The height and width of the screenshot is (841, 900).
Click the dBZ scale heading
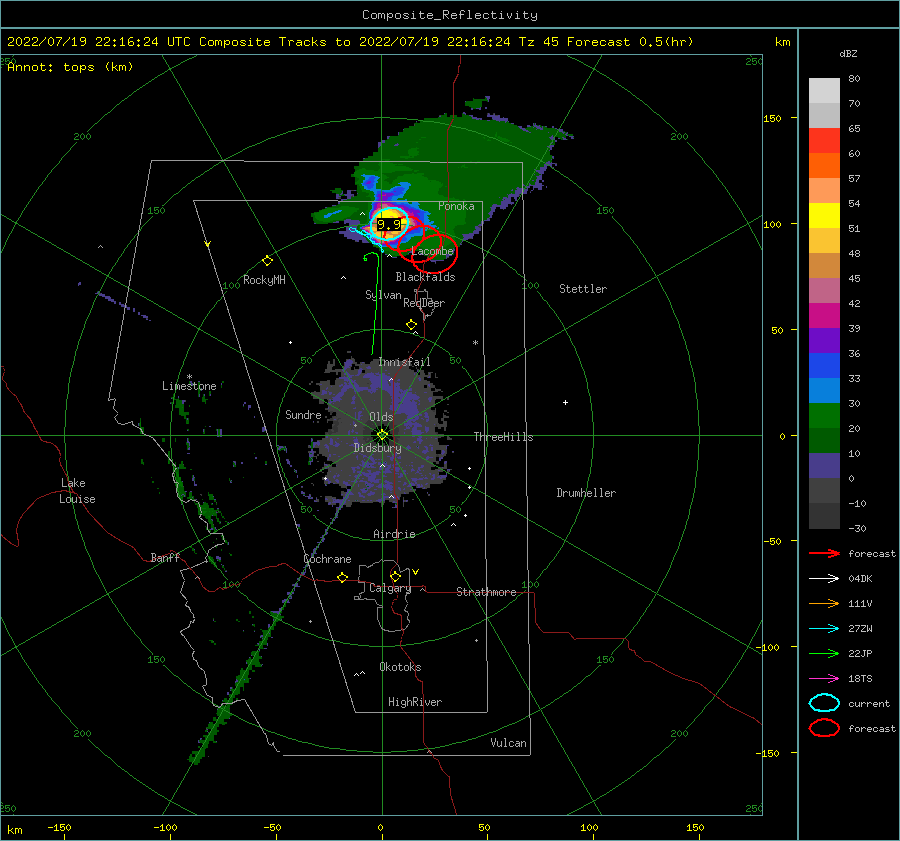pos(848,53)
